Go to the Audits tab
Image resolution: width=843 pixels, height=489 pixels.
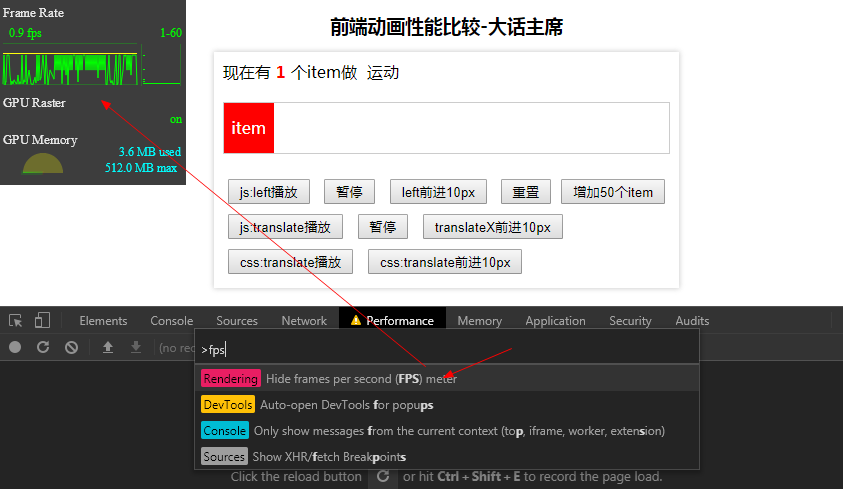click(x=692, y=321)
